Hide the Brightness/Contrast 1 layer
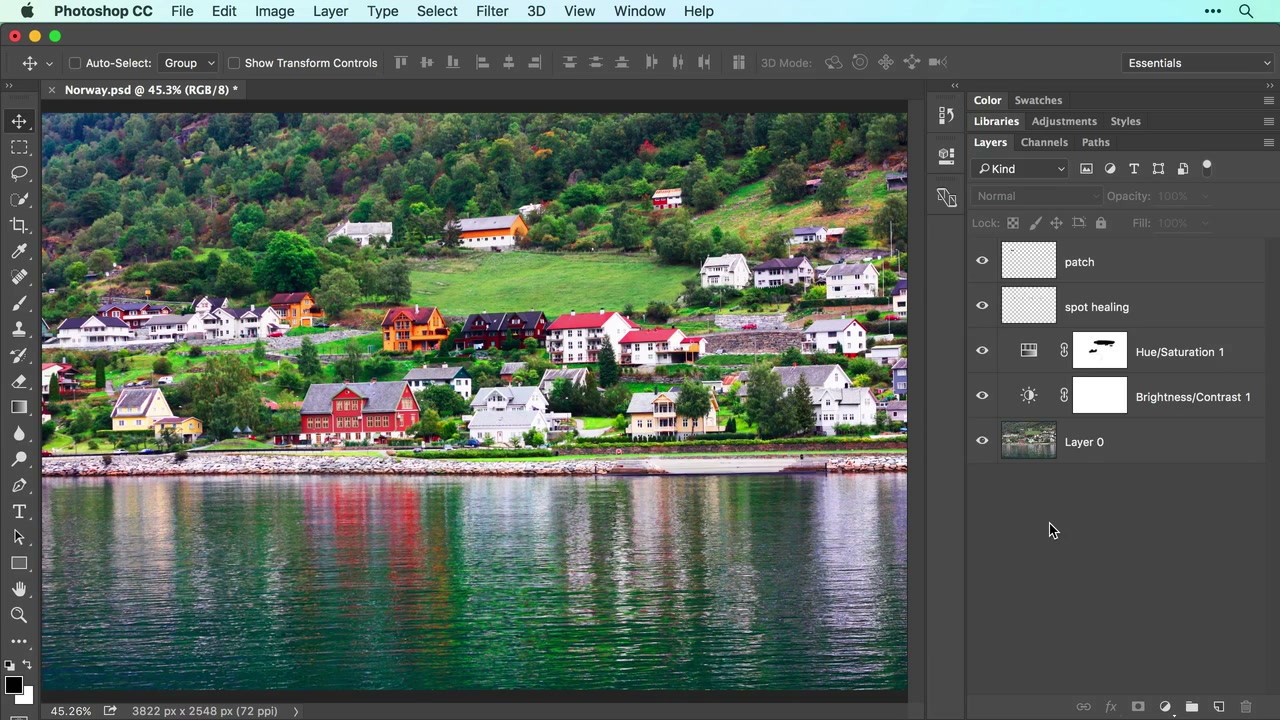Viewport: 1280px width, 720px height. coord(982,396)
